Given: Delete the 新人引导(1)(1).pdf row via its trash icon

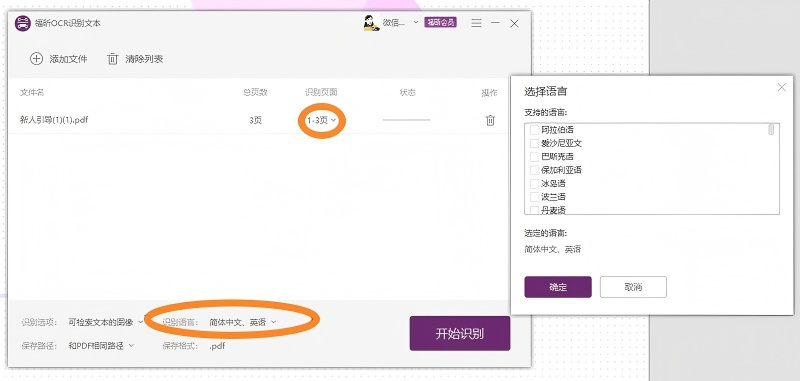Looking at the screenshot, I should (x=490, y=120).
